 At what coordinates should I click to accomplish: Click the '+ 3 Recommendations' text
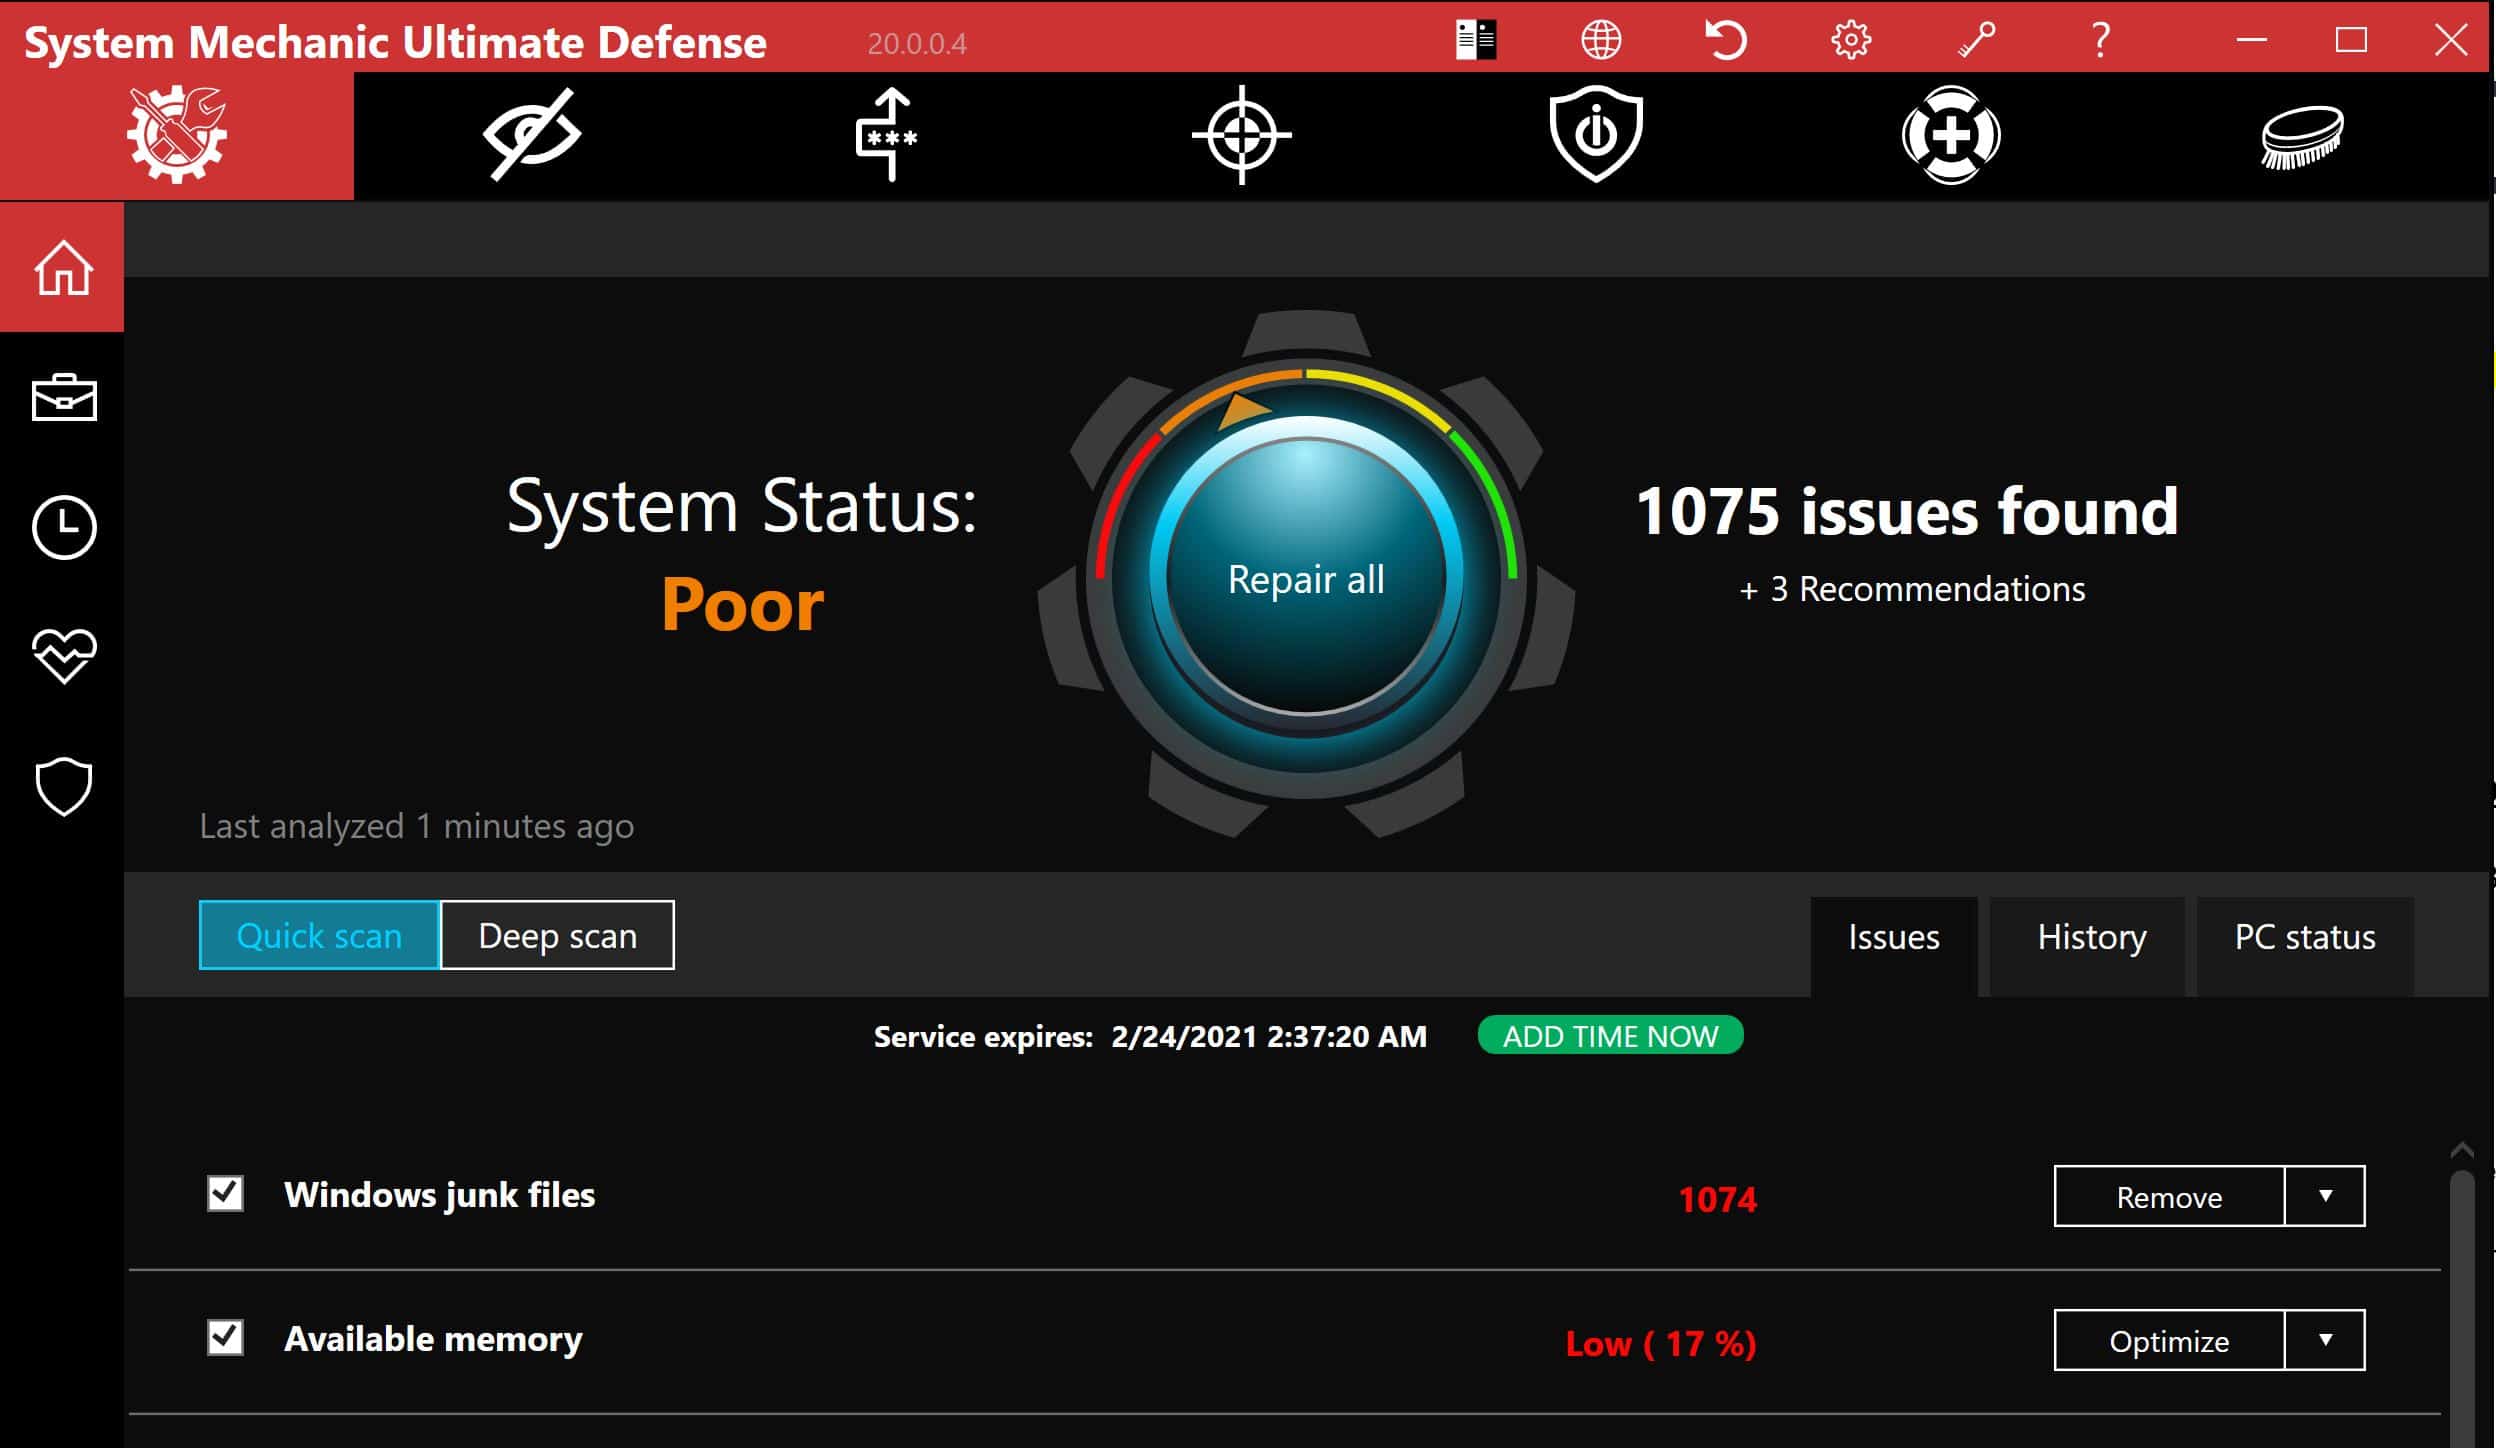click(1912, 589)
